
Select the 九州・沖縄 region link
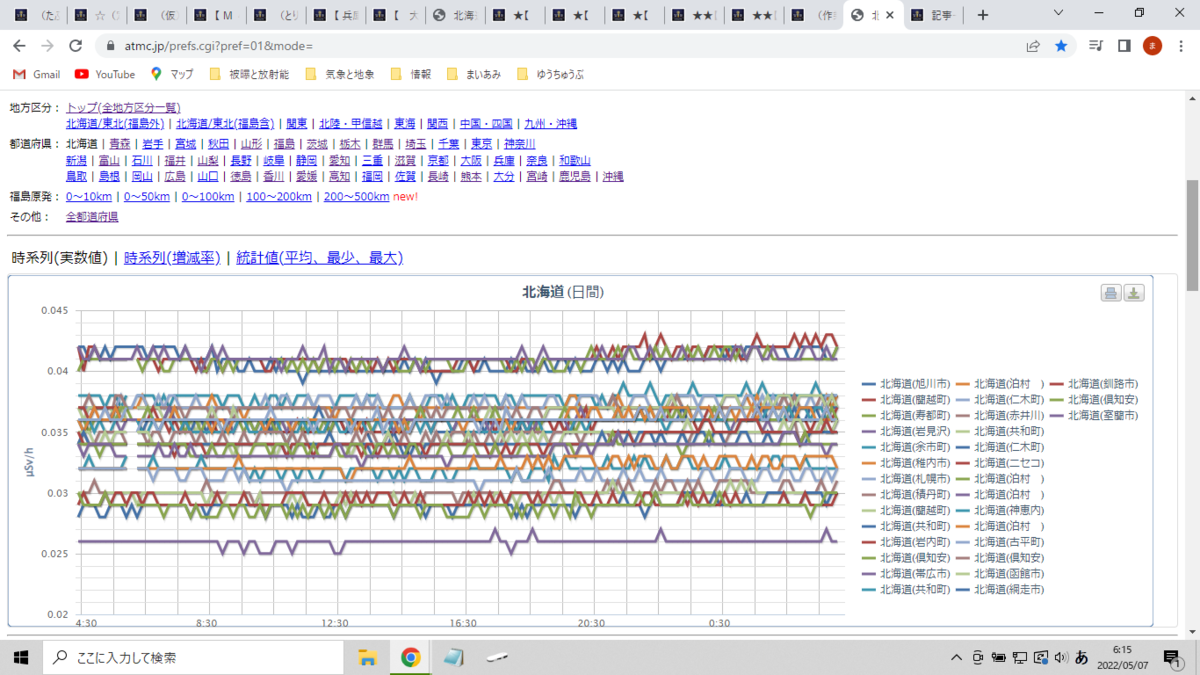(550, 124)
